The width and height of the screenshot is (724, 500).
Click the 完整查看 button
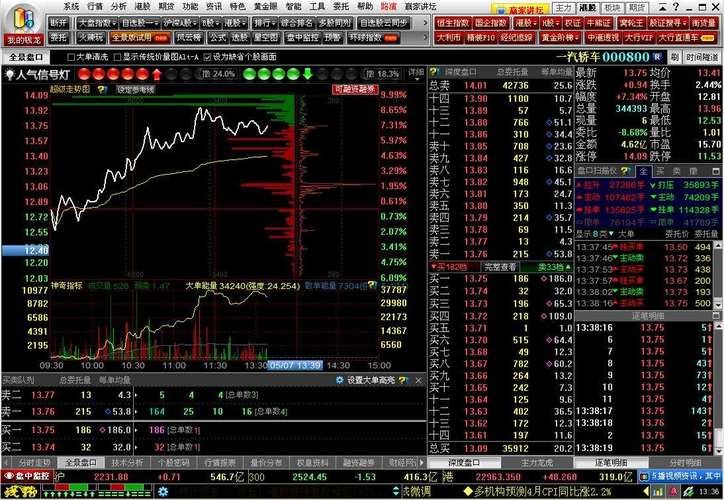[500, 267]
